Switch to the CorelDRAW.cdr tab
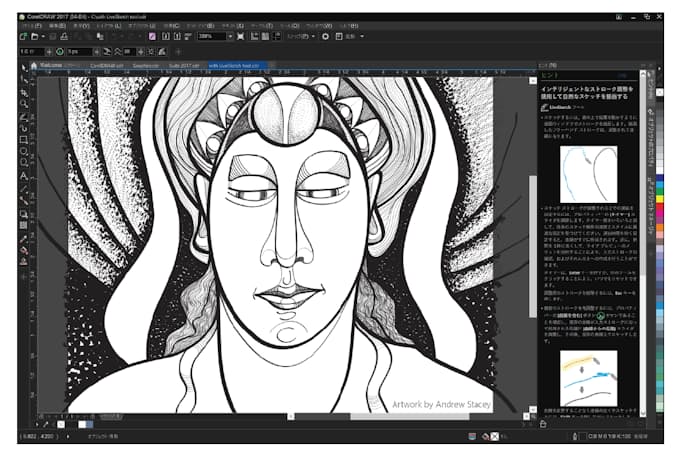 (107, 65)
